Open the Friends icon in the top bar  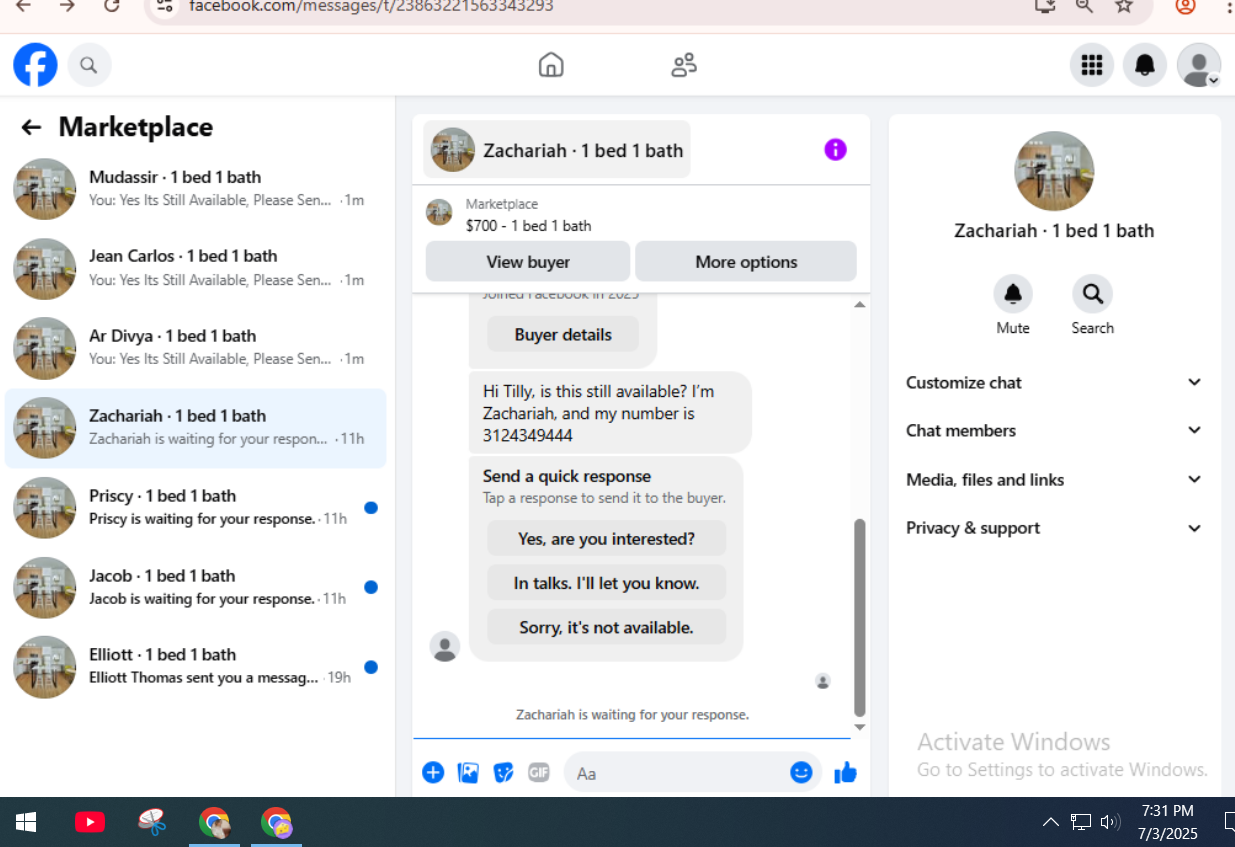pos(684,65)
